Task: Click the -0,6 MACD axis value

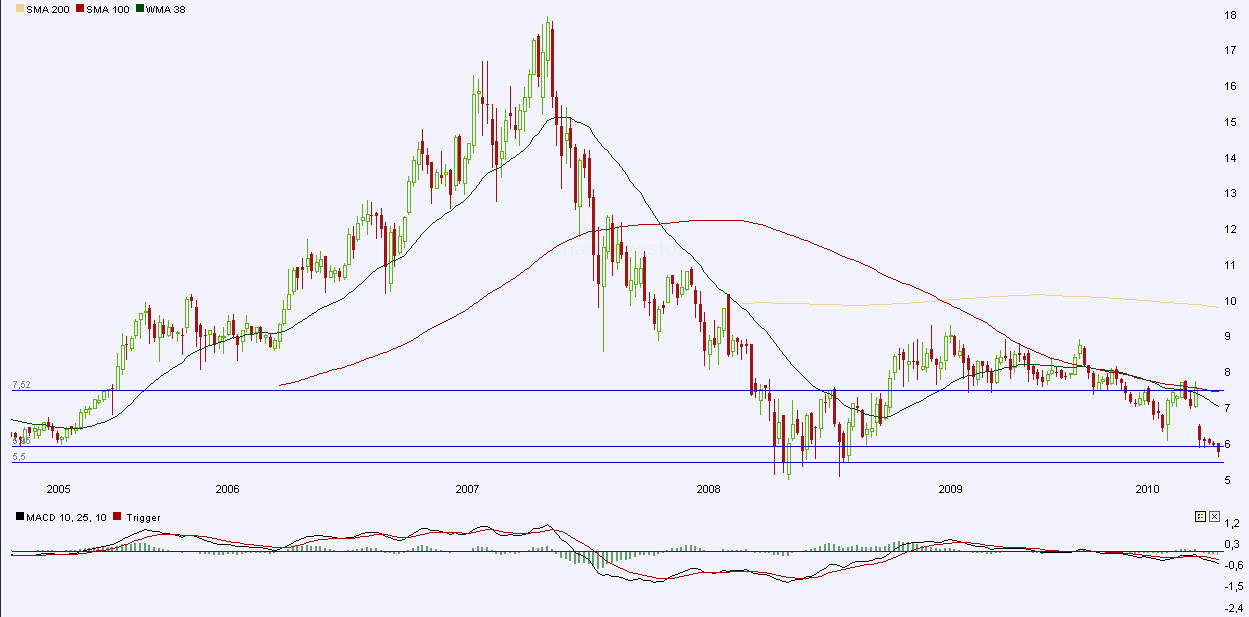Action: [1232, 565]
